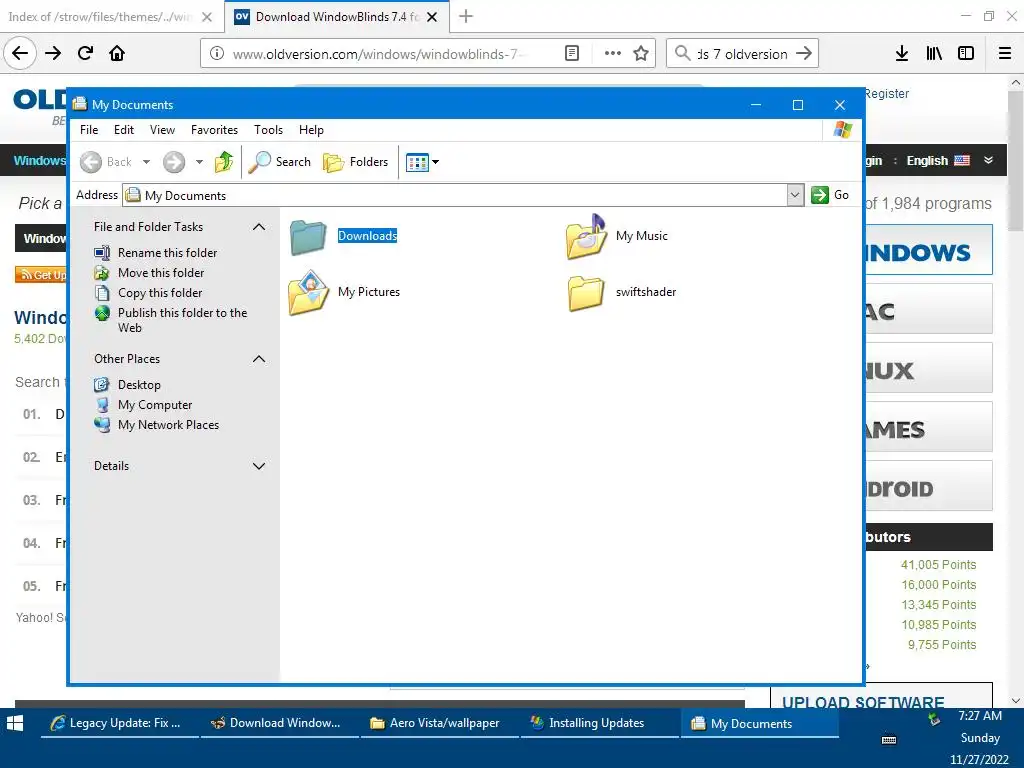Toggle the Folders pane button
1024x768 pixels.
(355, 162)
